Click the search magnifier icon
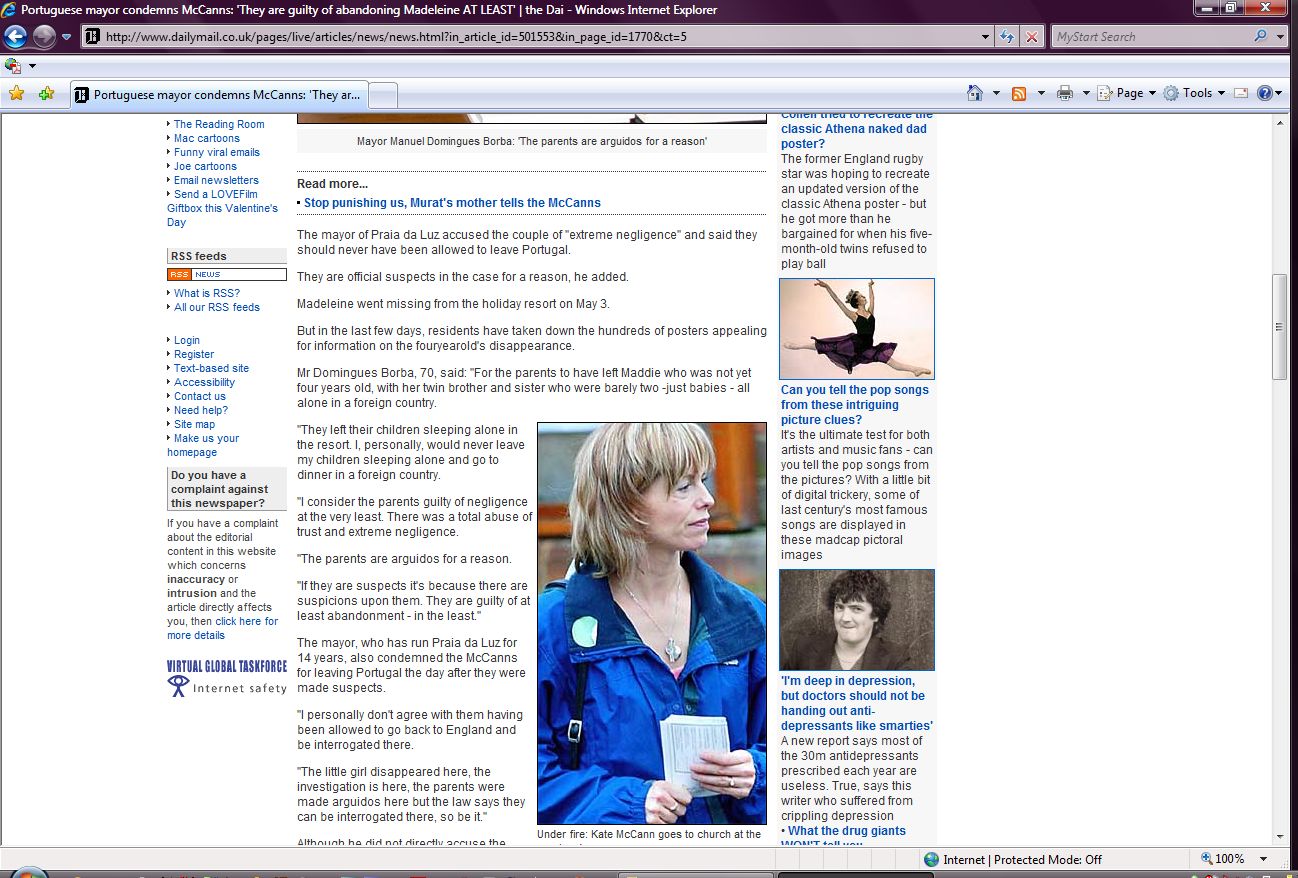Screen dimensions: 1298x878 [x=1260, y=37]
